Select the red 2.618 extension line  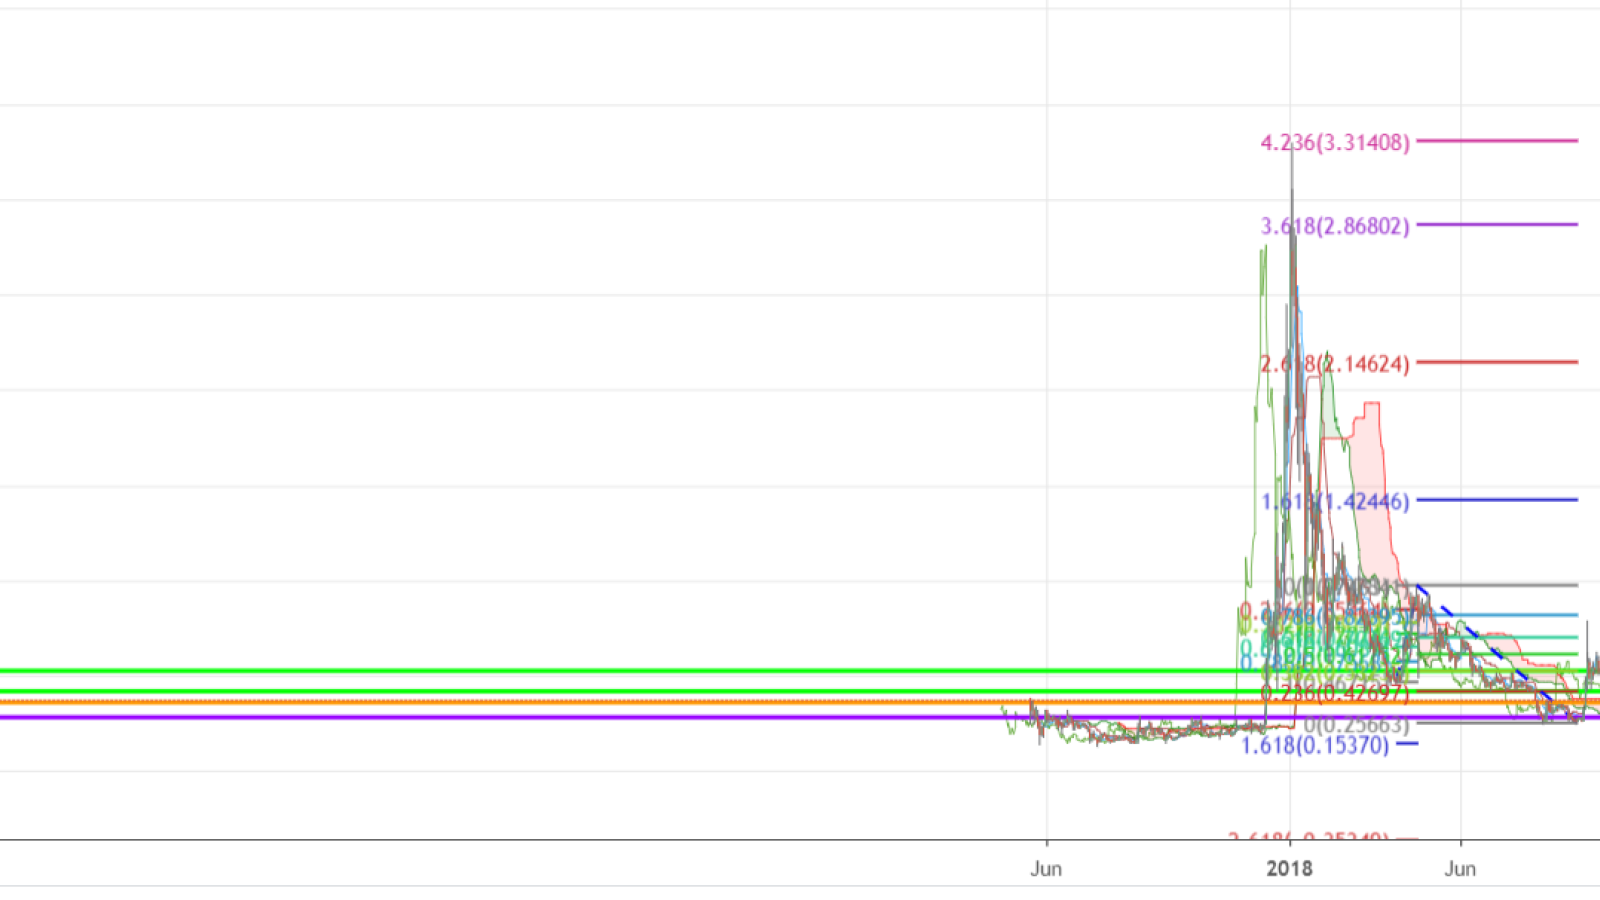pyautogui.click(x=1497, y=362)
